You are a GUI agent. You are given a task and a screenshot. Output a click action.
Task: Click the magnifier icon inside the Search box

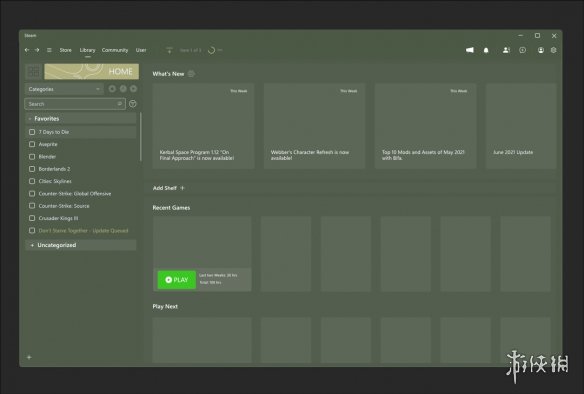click(120, 104)
